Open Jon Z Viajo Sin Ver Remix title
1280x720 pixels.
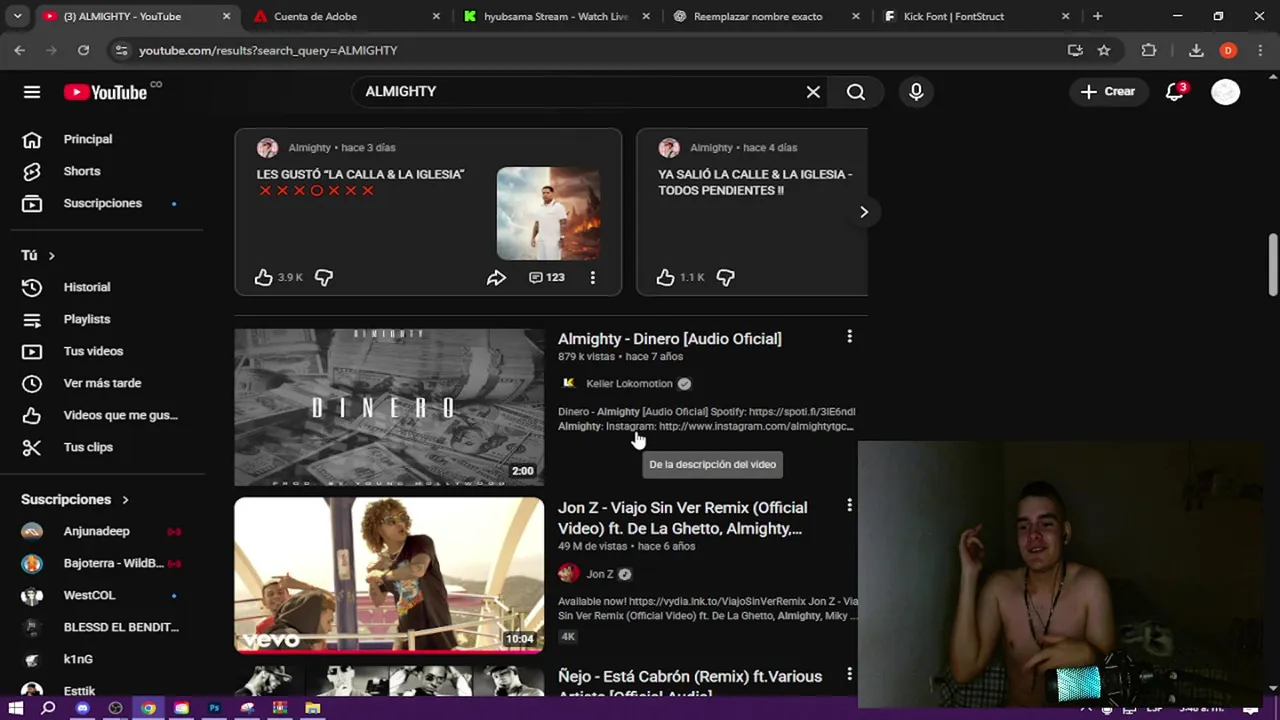point(683,518)
